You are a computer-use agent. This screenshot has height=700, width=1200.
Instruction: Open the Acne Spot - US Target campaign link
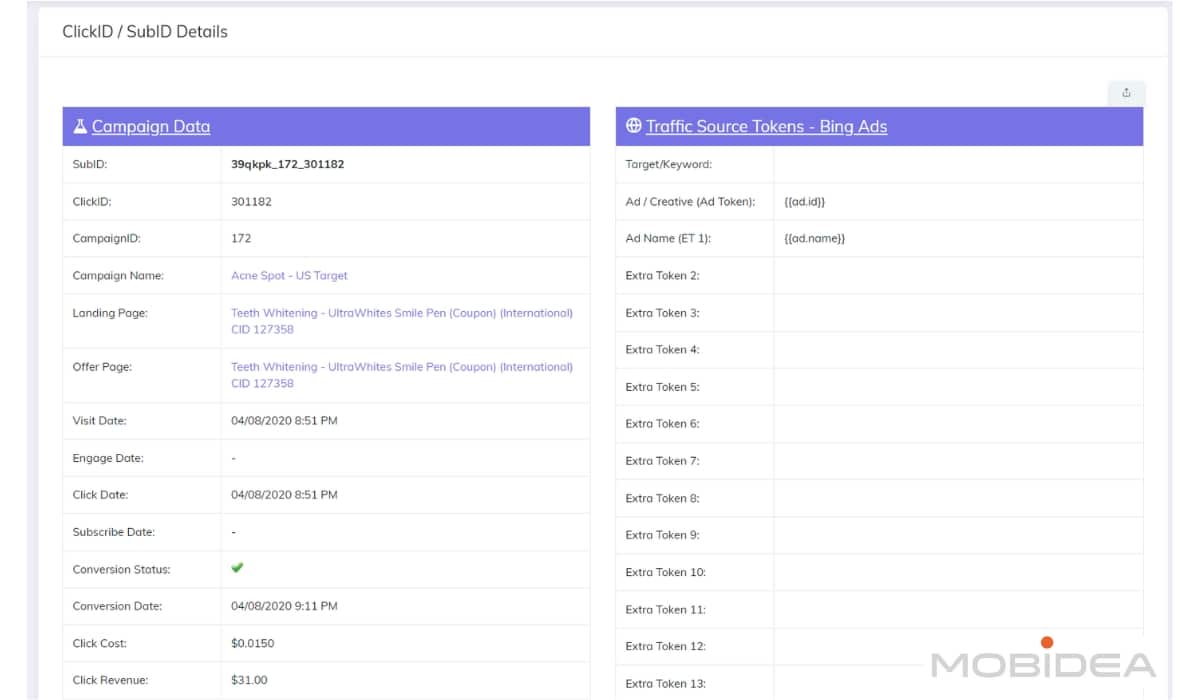tap(289, 275)
